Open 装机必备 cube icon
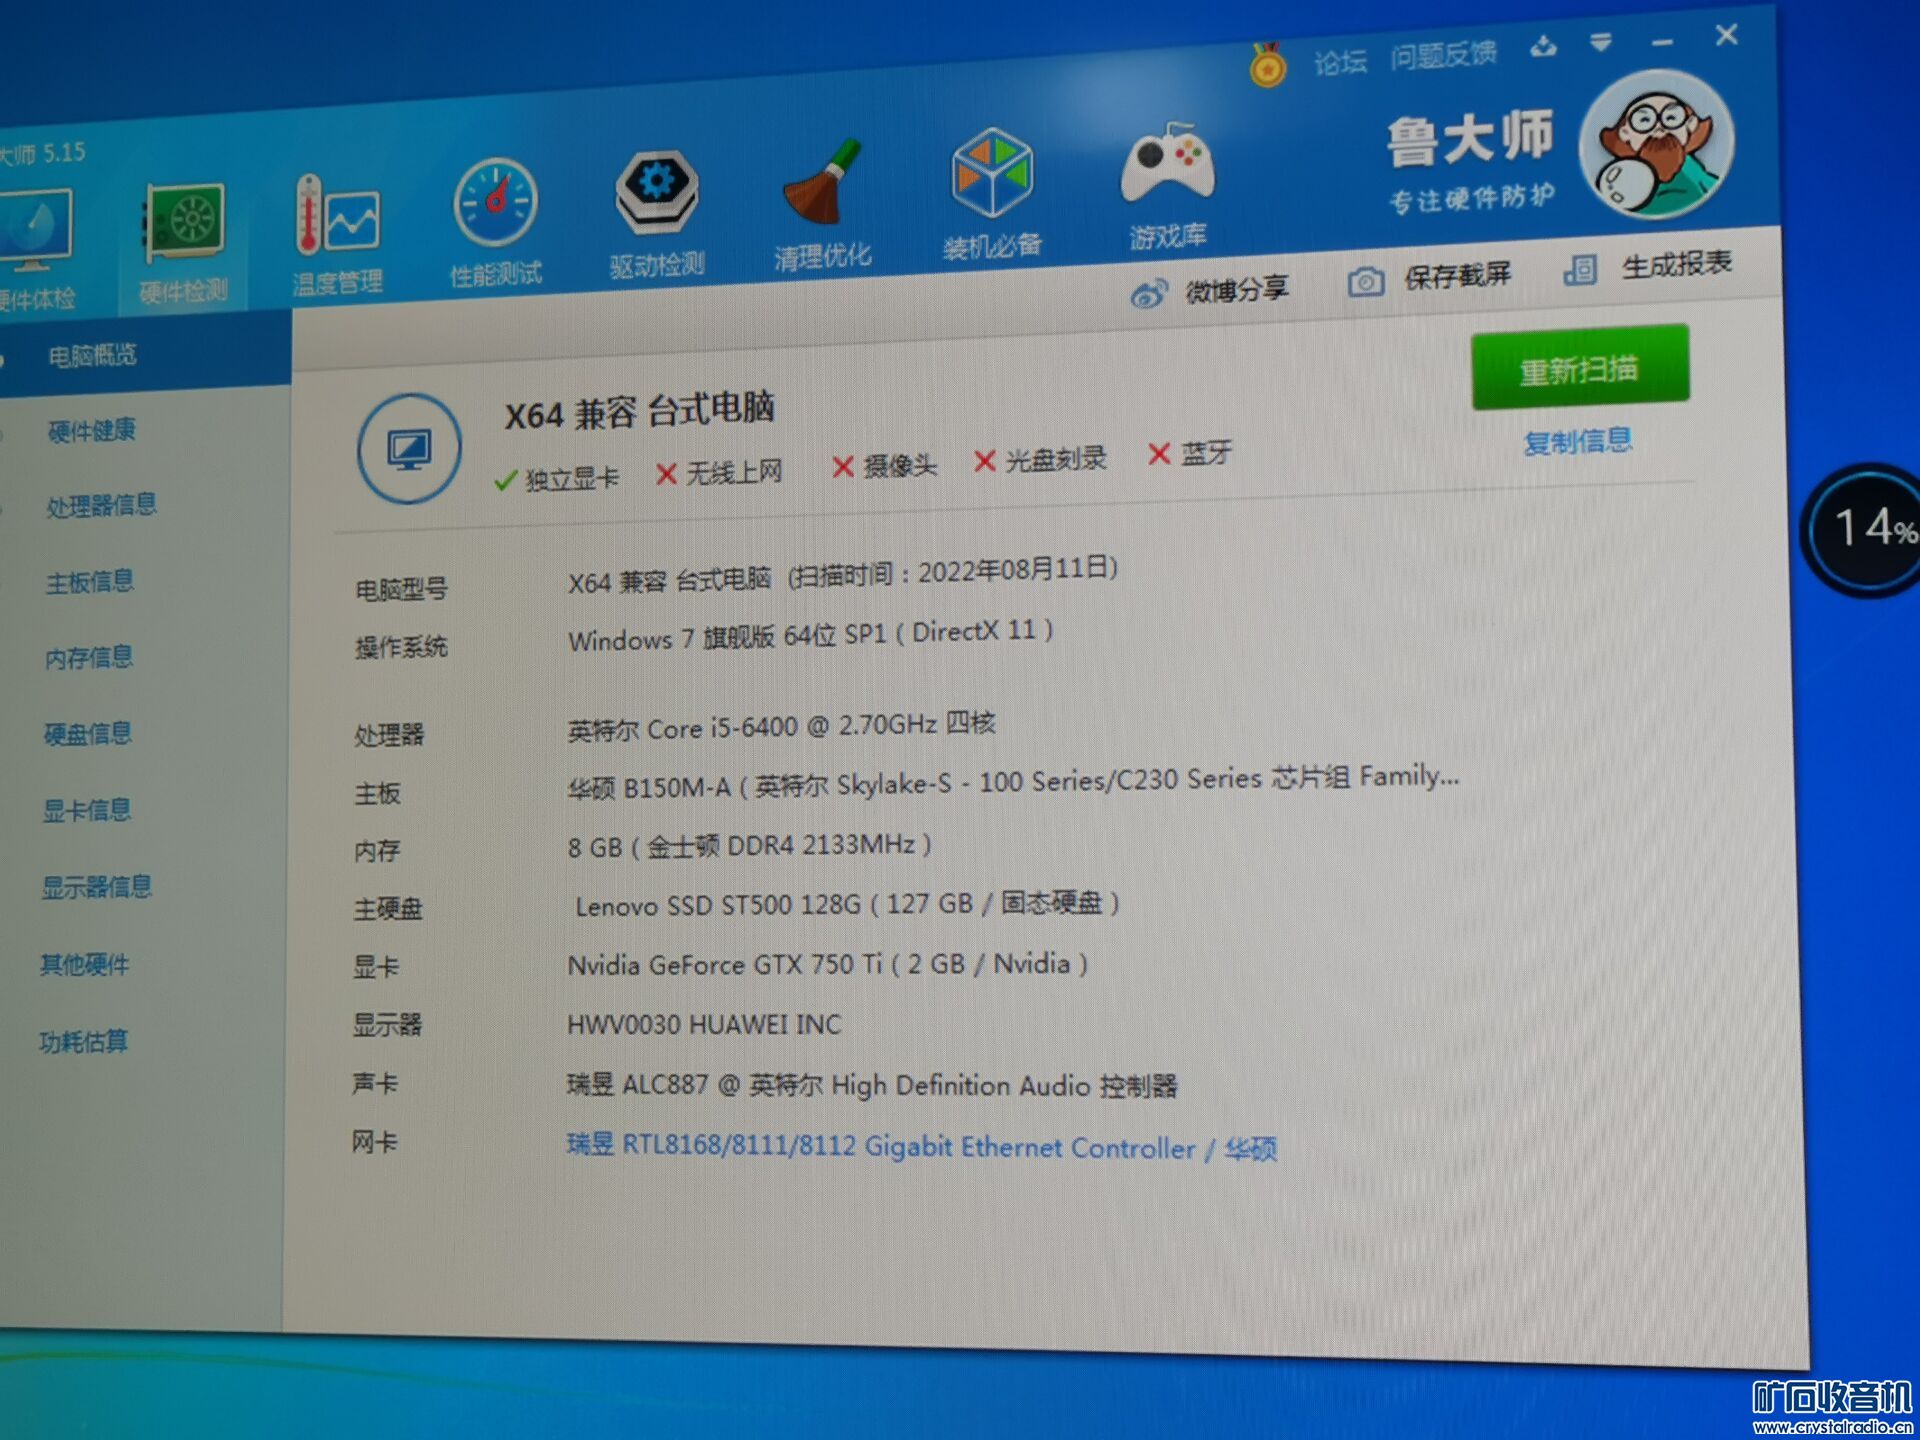The height and width of the screenshot is (1440, 1920). click(x=991, y=172)
